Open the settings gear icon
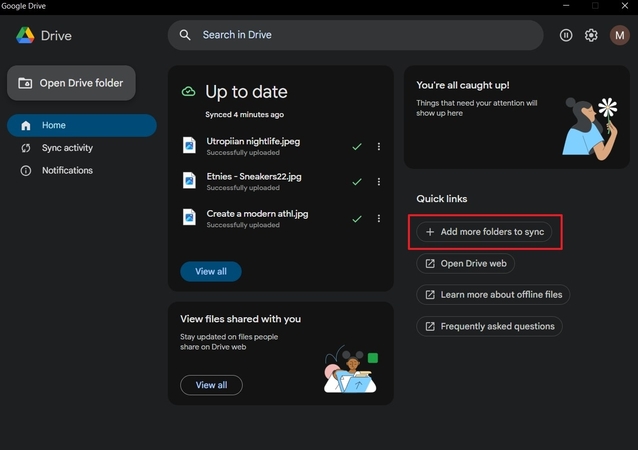This screenshot has height=450, width=638. coord(591,35)
